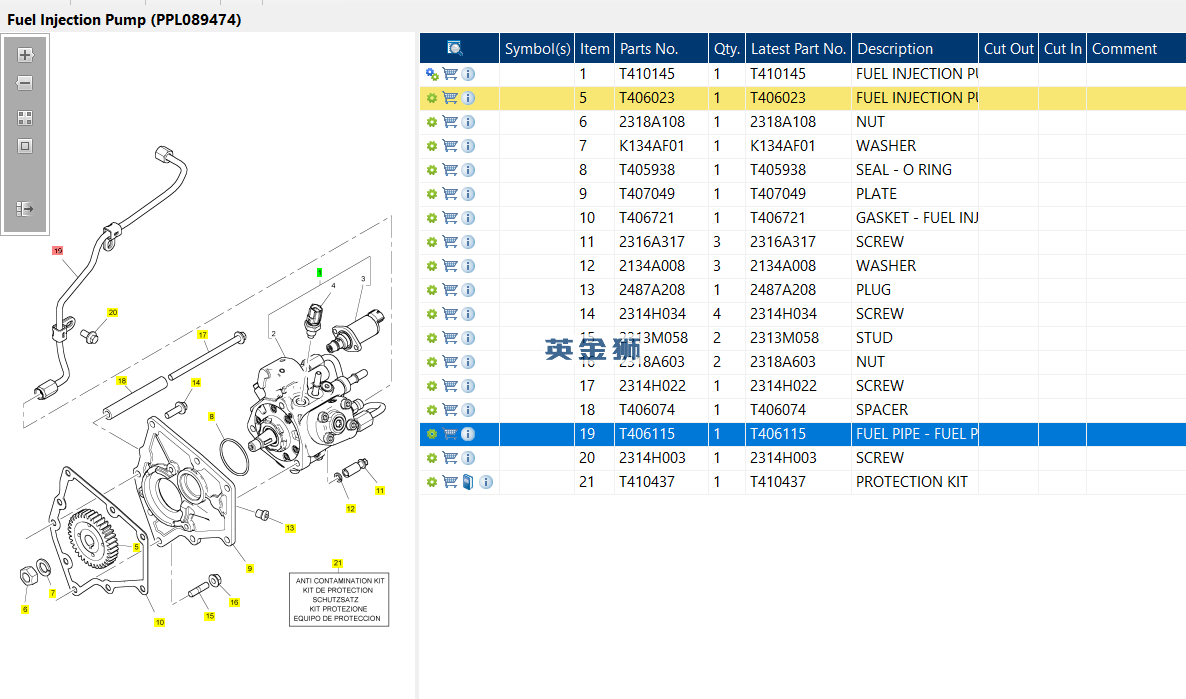Sort by the Symbol(s) column header
1186x699 pixels.
(537, 48)
